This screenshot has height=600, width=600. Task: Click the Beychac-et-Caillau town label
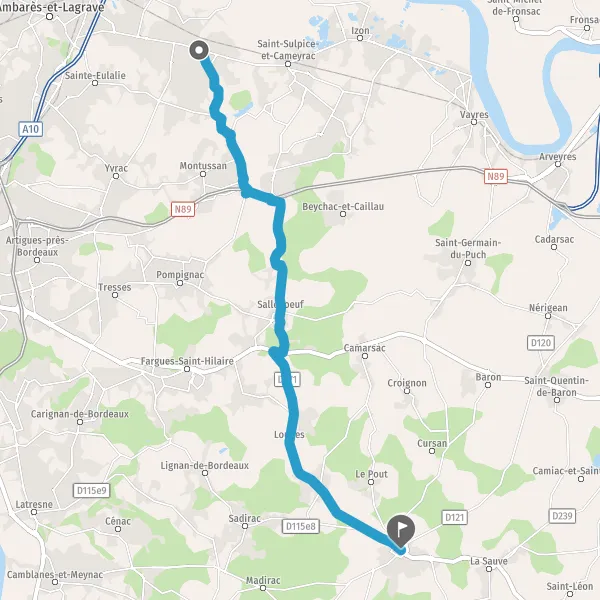(x=343, y=206)
